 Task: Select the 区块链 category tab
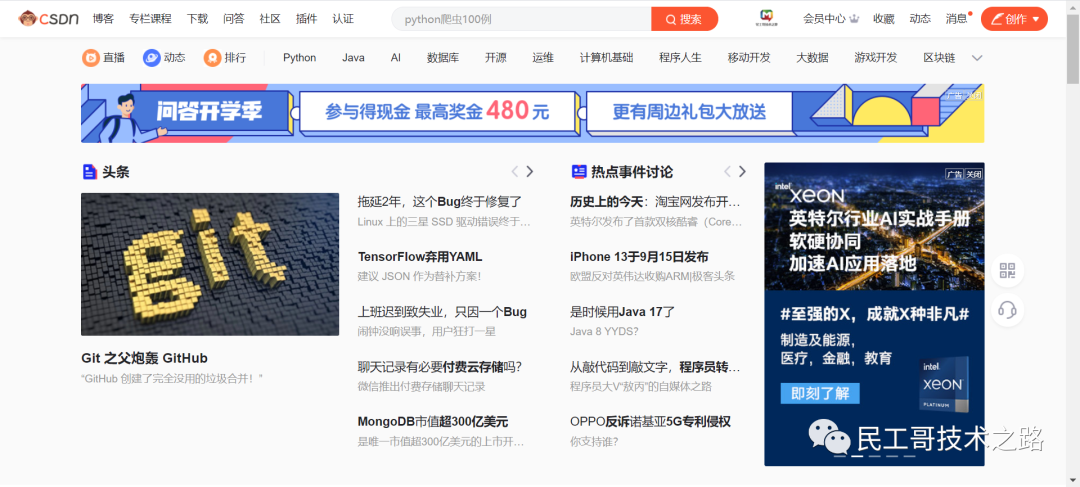tap(939, 58)
